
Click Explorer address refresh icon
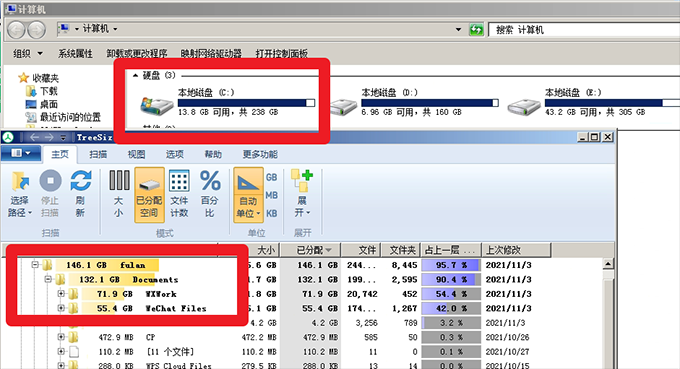tap(476, 29)
